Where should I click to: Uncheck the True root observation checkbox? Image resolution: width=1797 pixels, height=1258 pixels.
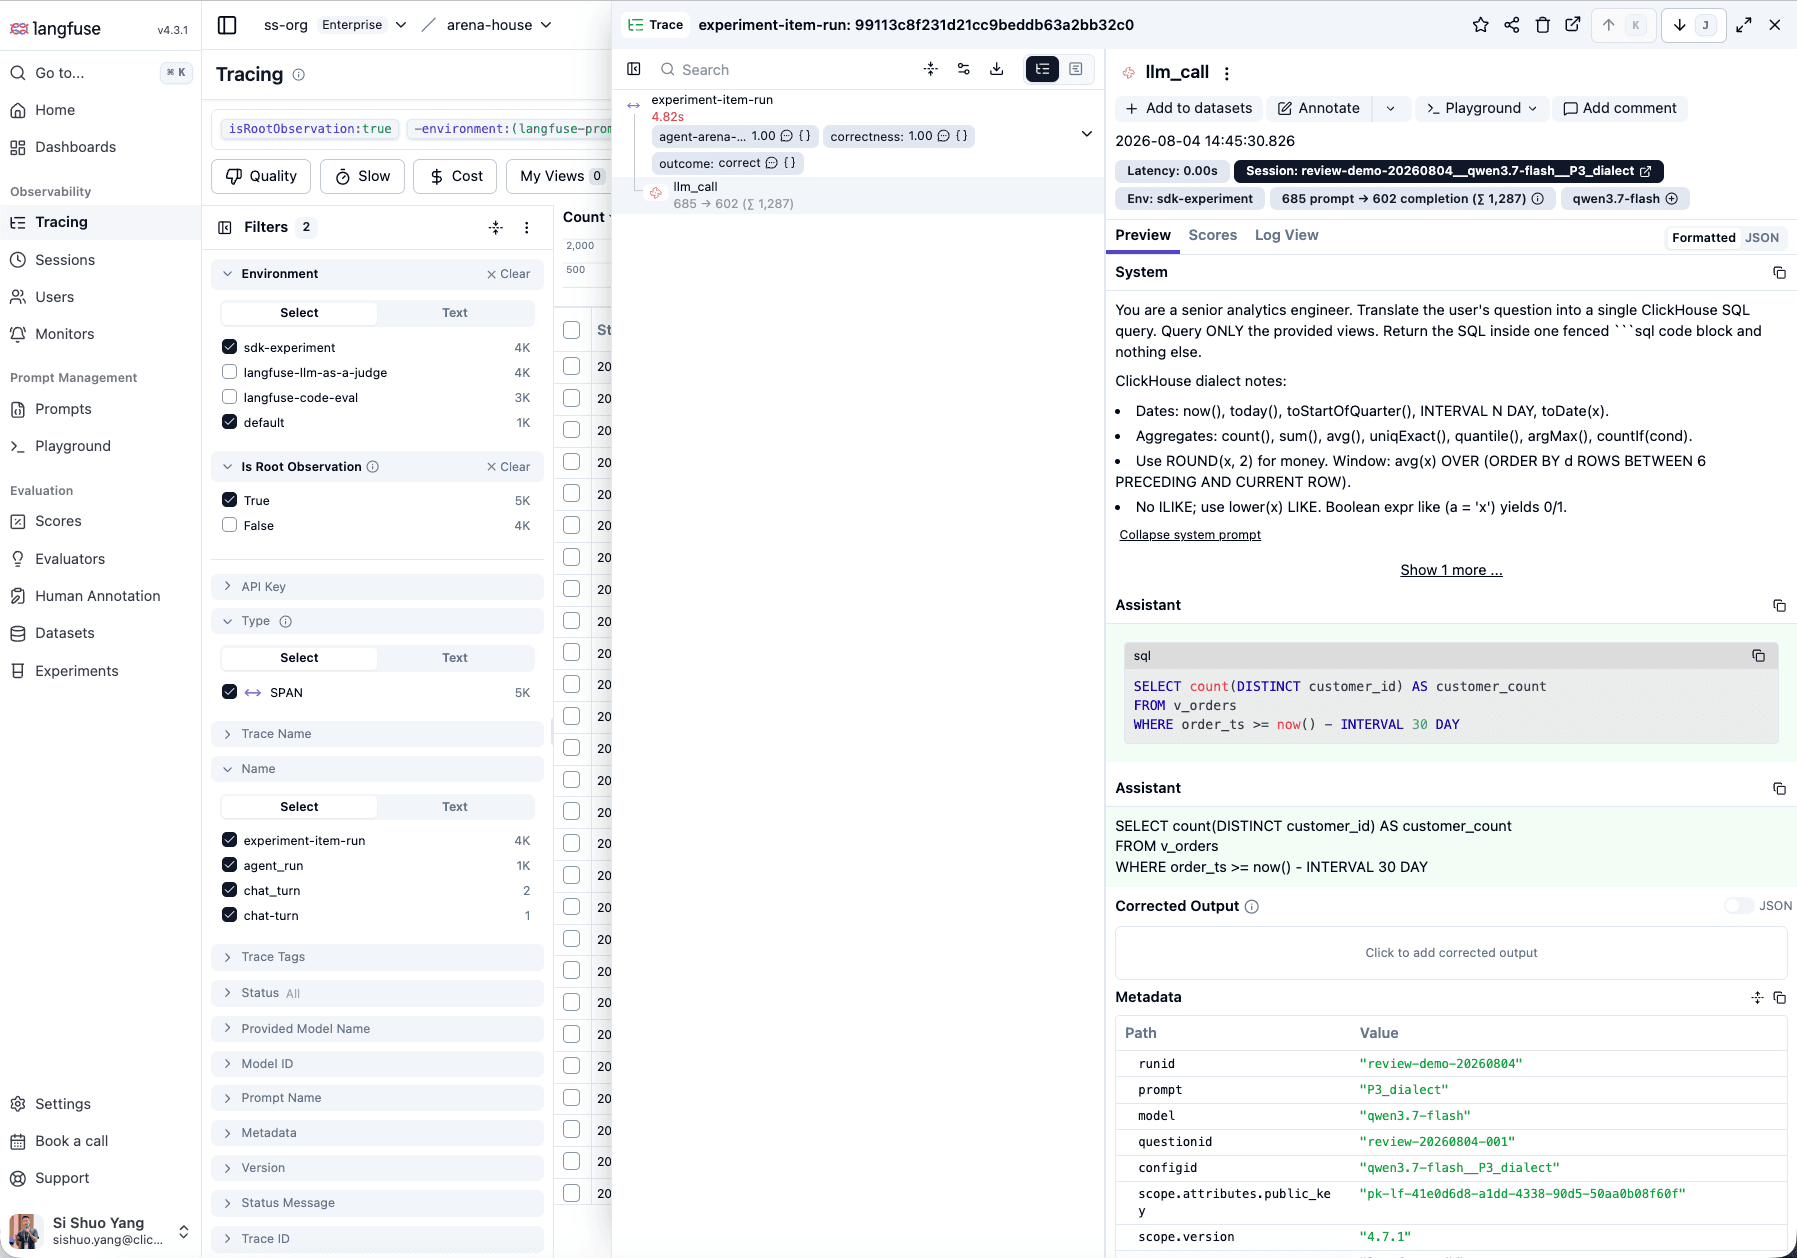coord(230,500)
